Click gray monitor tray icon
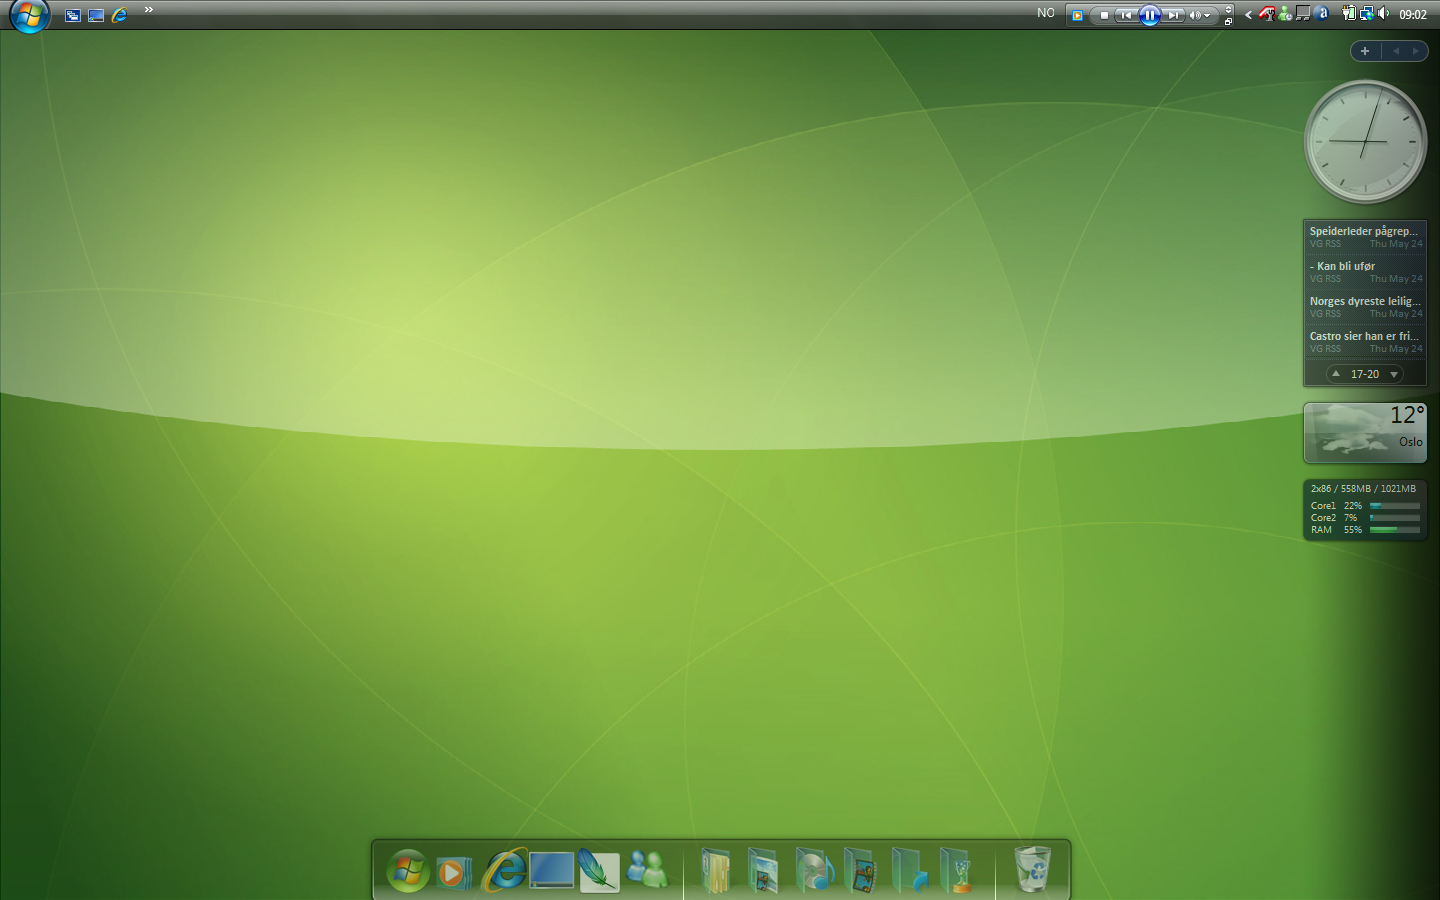1440x900 pixels. [x=1303, y=13]
